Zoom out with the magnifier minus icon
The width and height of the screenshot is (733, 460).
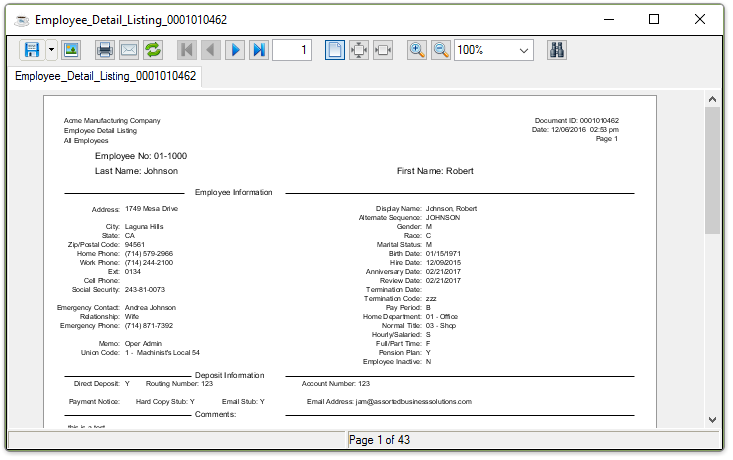tap(441, 50)
